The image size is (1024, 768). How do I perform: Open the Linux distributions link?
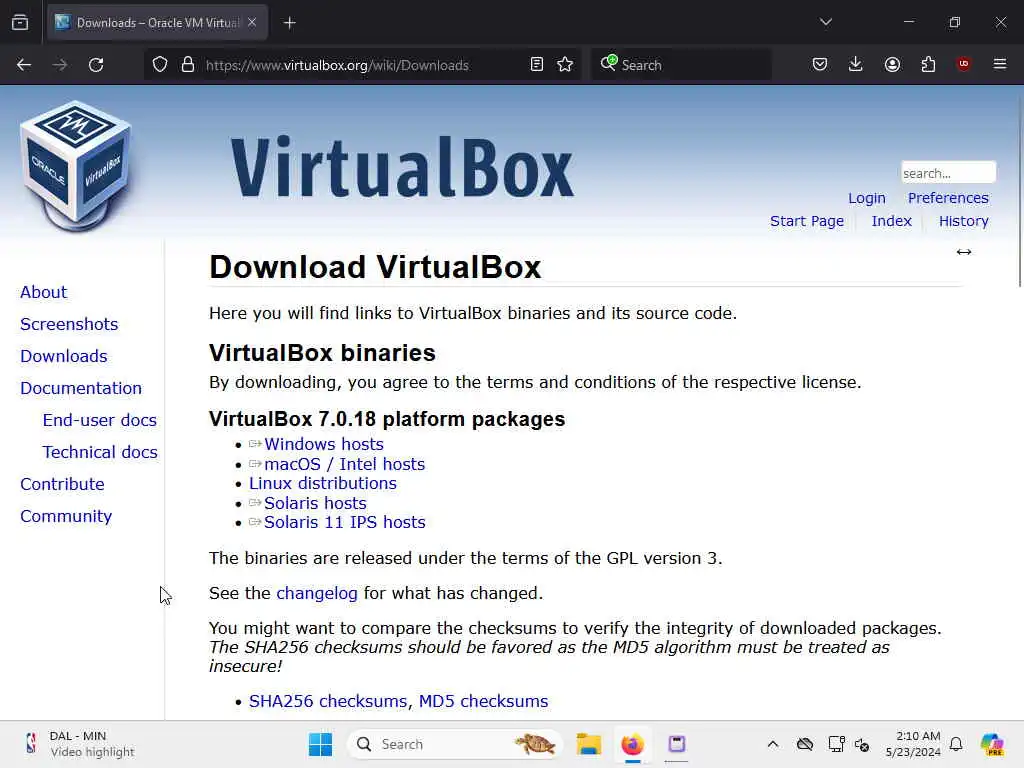(323, 483)
